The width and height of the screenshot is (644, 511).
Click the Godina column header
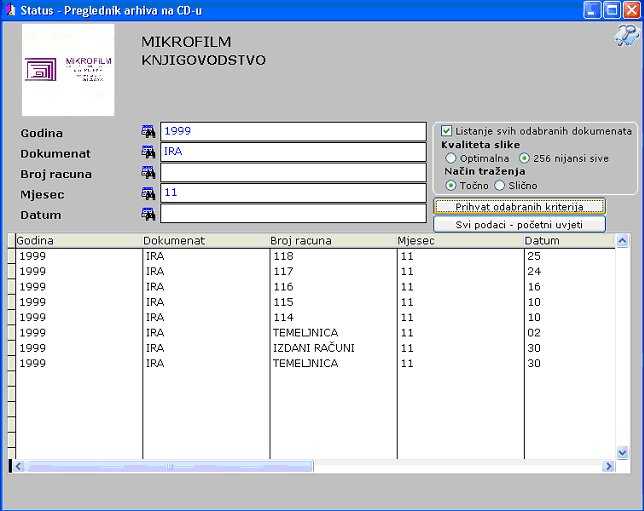(79, 241)
